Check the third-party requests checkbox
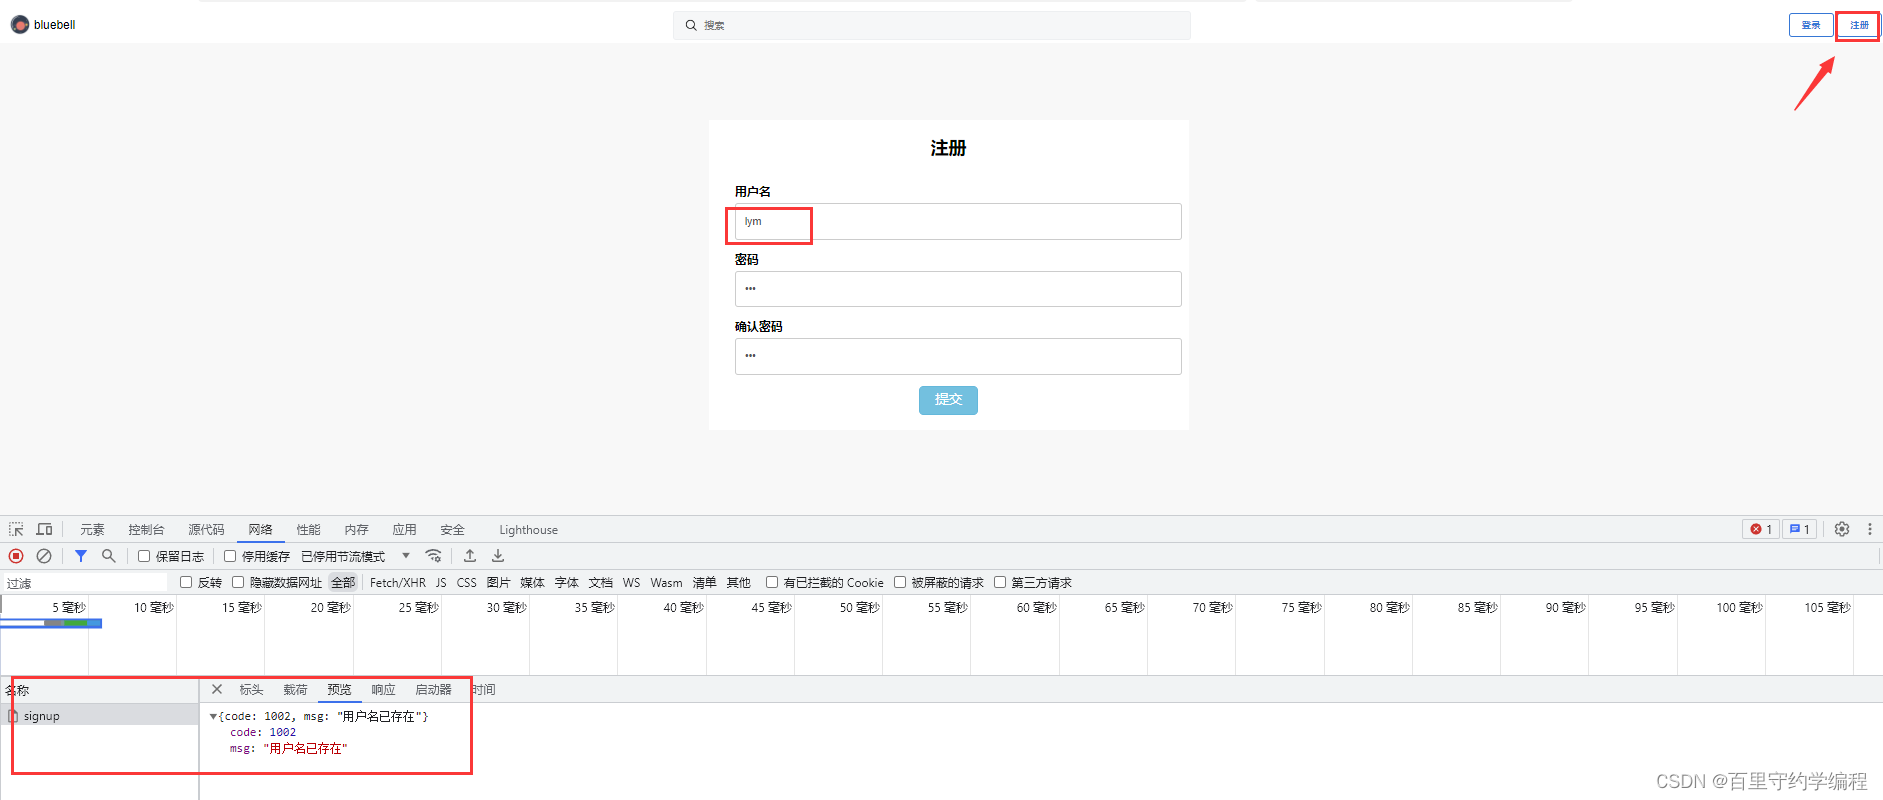 click(1000, 582)
